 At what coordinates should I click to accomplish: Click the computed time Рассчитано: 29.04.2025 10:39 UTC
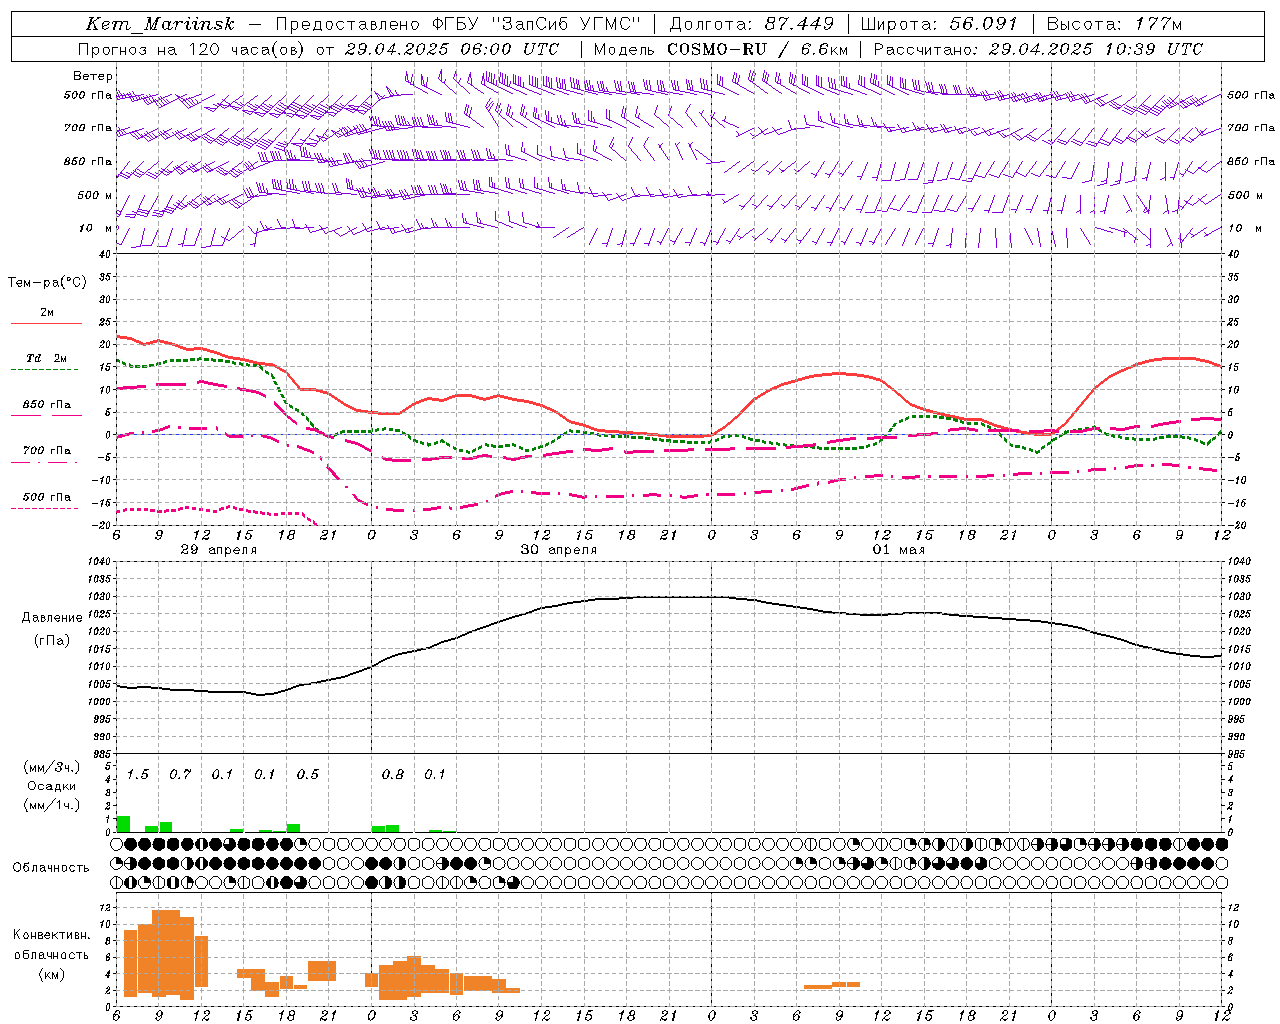[x=1038, y=49]
